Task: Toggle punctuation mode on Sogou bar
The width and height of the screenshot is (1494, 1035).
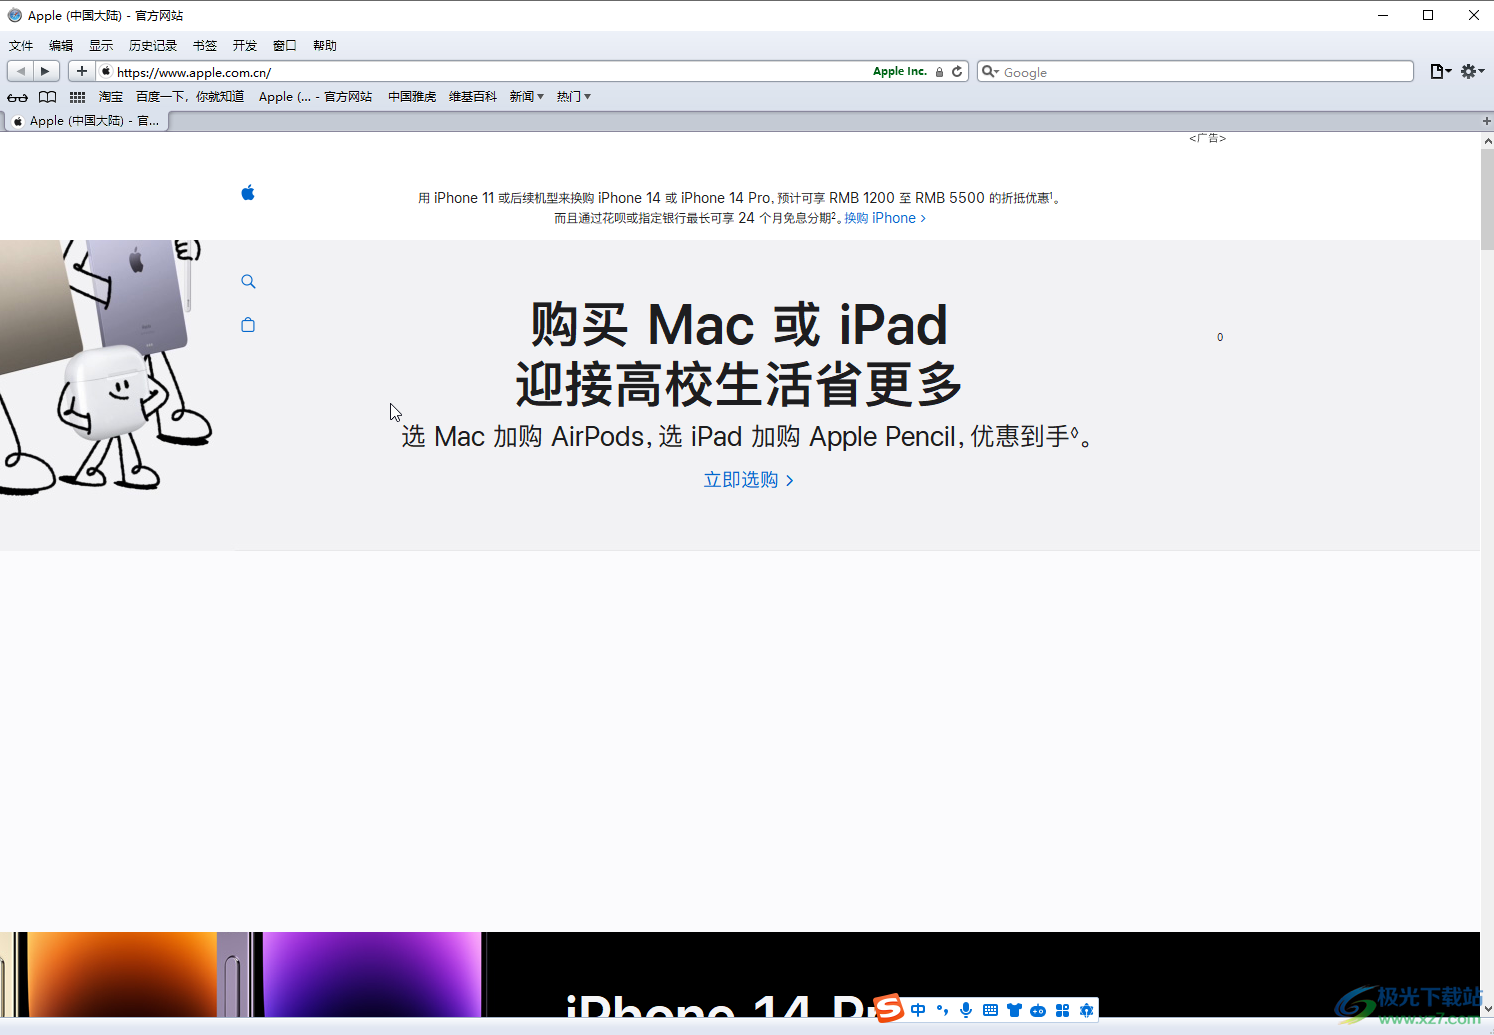Action: (x=942, y=1010)
